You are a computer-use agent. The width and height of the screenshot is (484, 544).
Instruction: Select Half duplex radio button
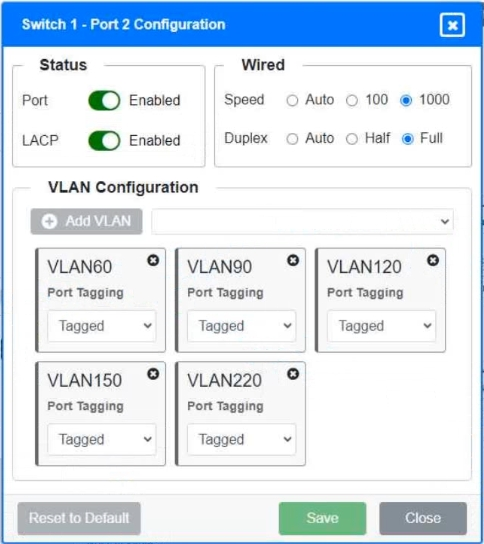(x=352, y=139)
